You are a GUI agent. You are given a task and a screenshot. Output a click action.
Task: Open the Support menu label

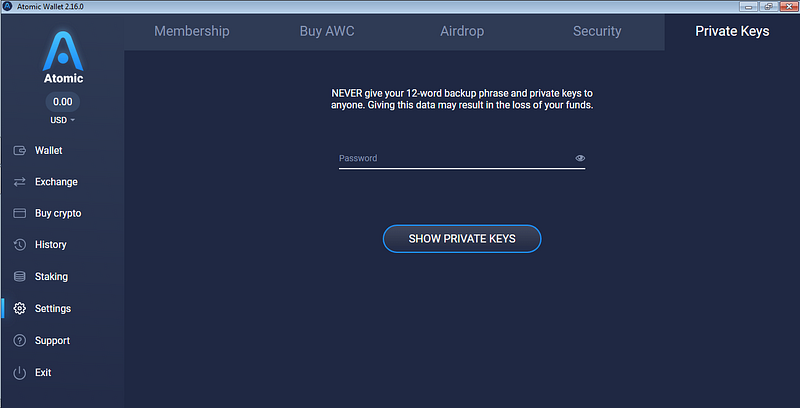pos(52,340)
